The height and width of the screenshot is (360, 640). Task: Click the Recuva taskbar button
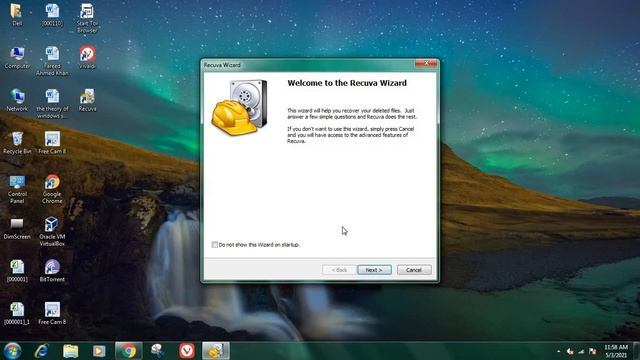point(216,351)
